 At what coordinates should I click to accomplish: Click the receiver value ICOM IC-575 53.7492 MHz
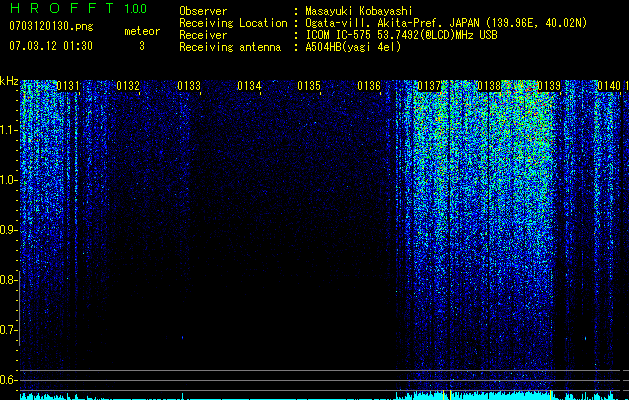[401, 35]
